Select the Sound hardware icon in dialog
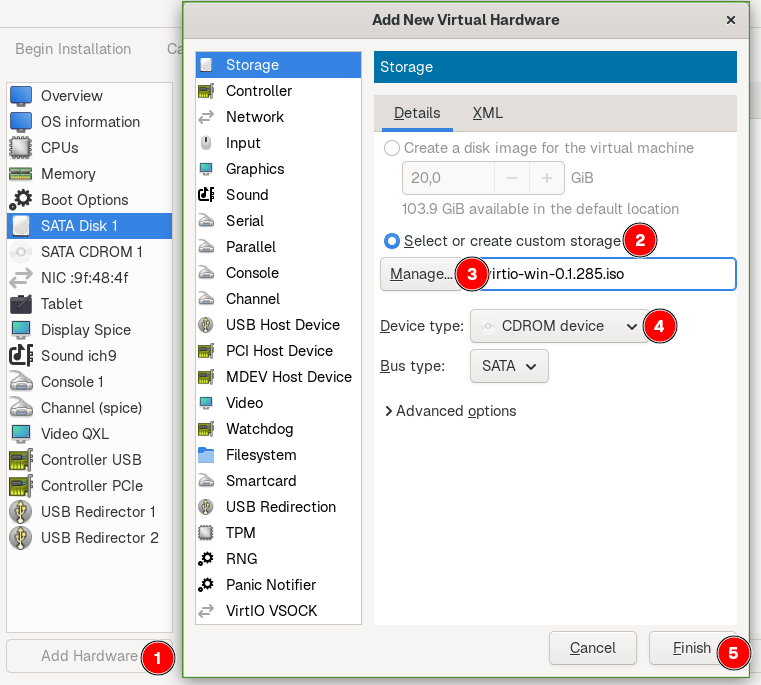 pos(206,195)
